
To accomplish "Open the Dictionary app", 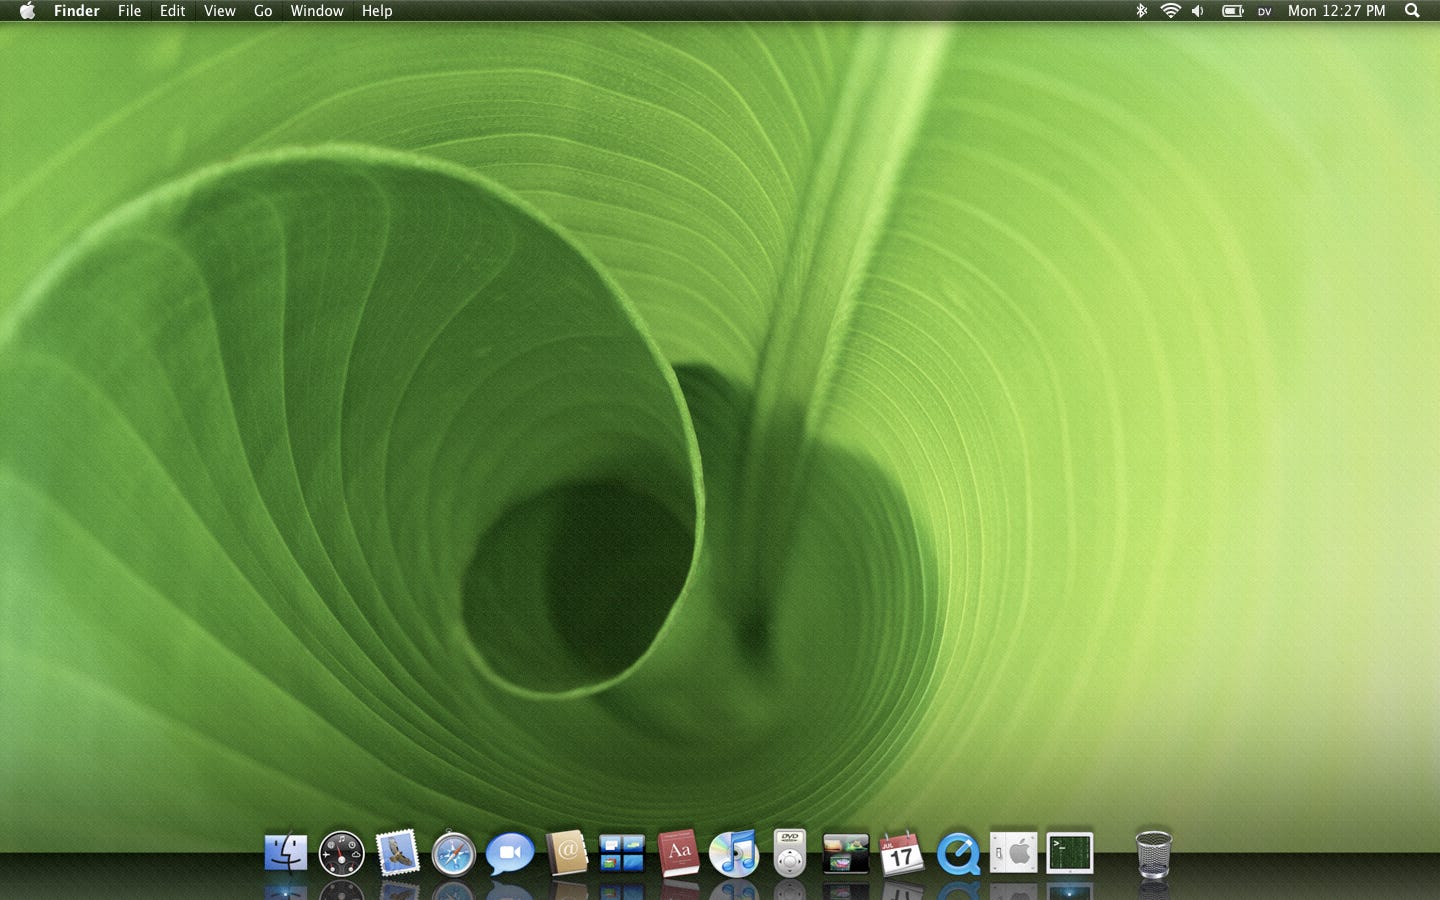I will coord(678,853).
